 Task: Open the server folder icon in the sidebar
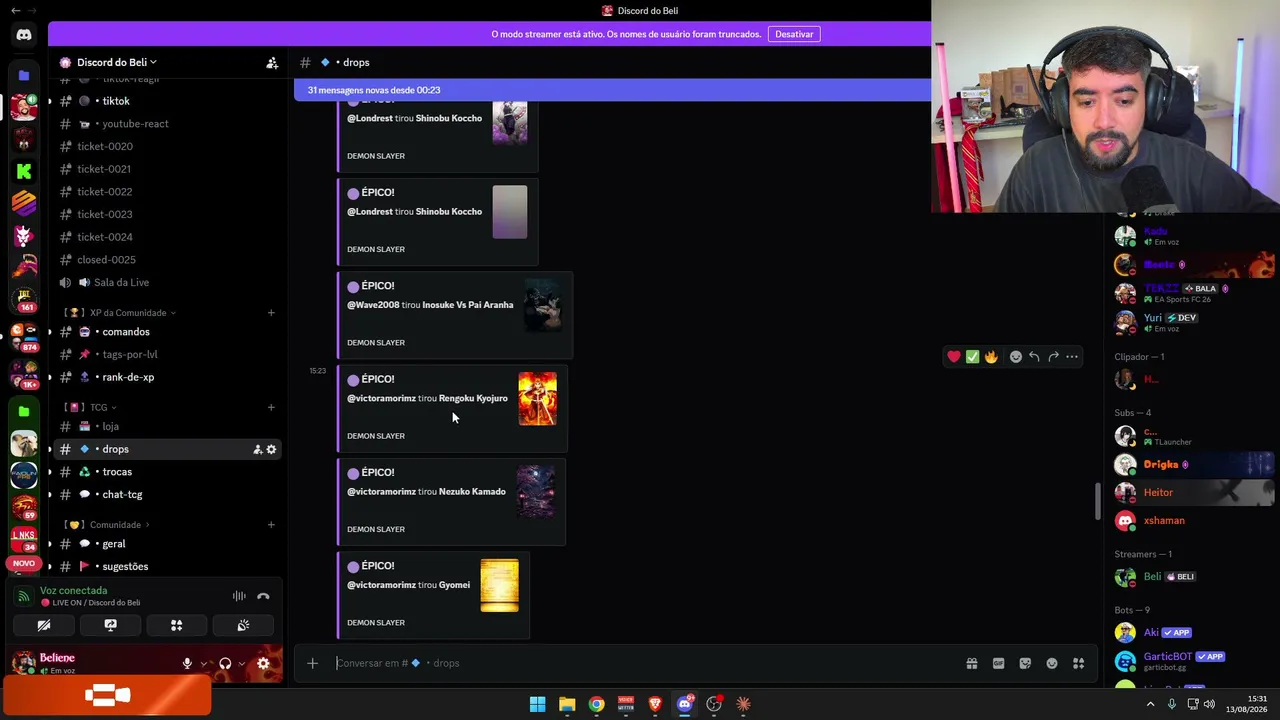(24, 75)
